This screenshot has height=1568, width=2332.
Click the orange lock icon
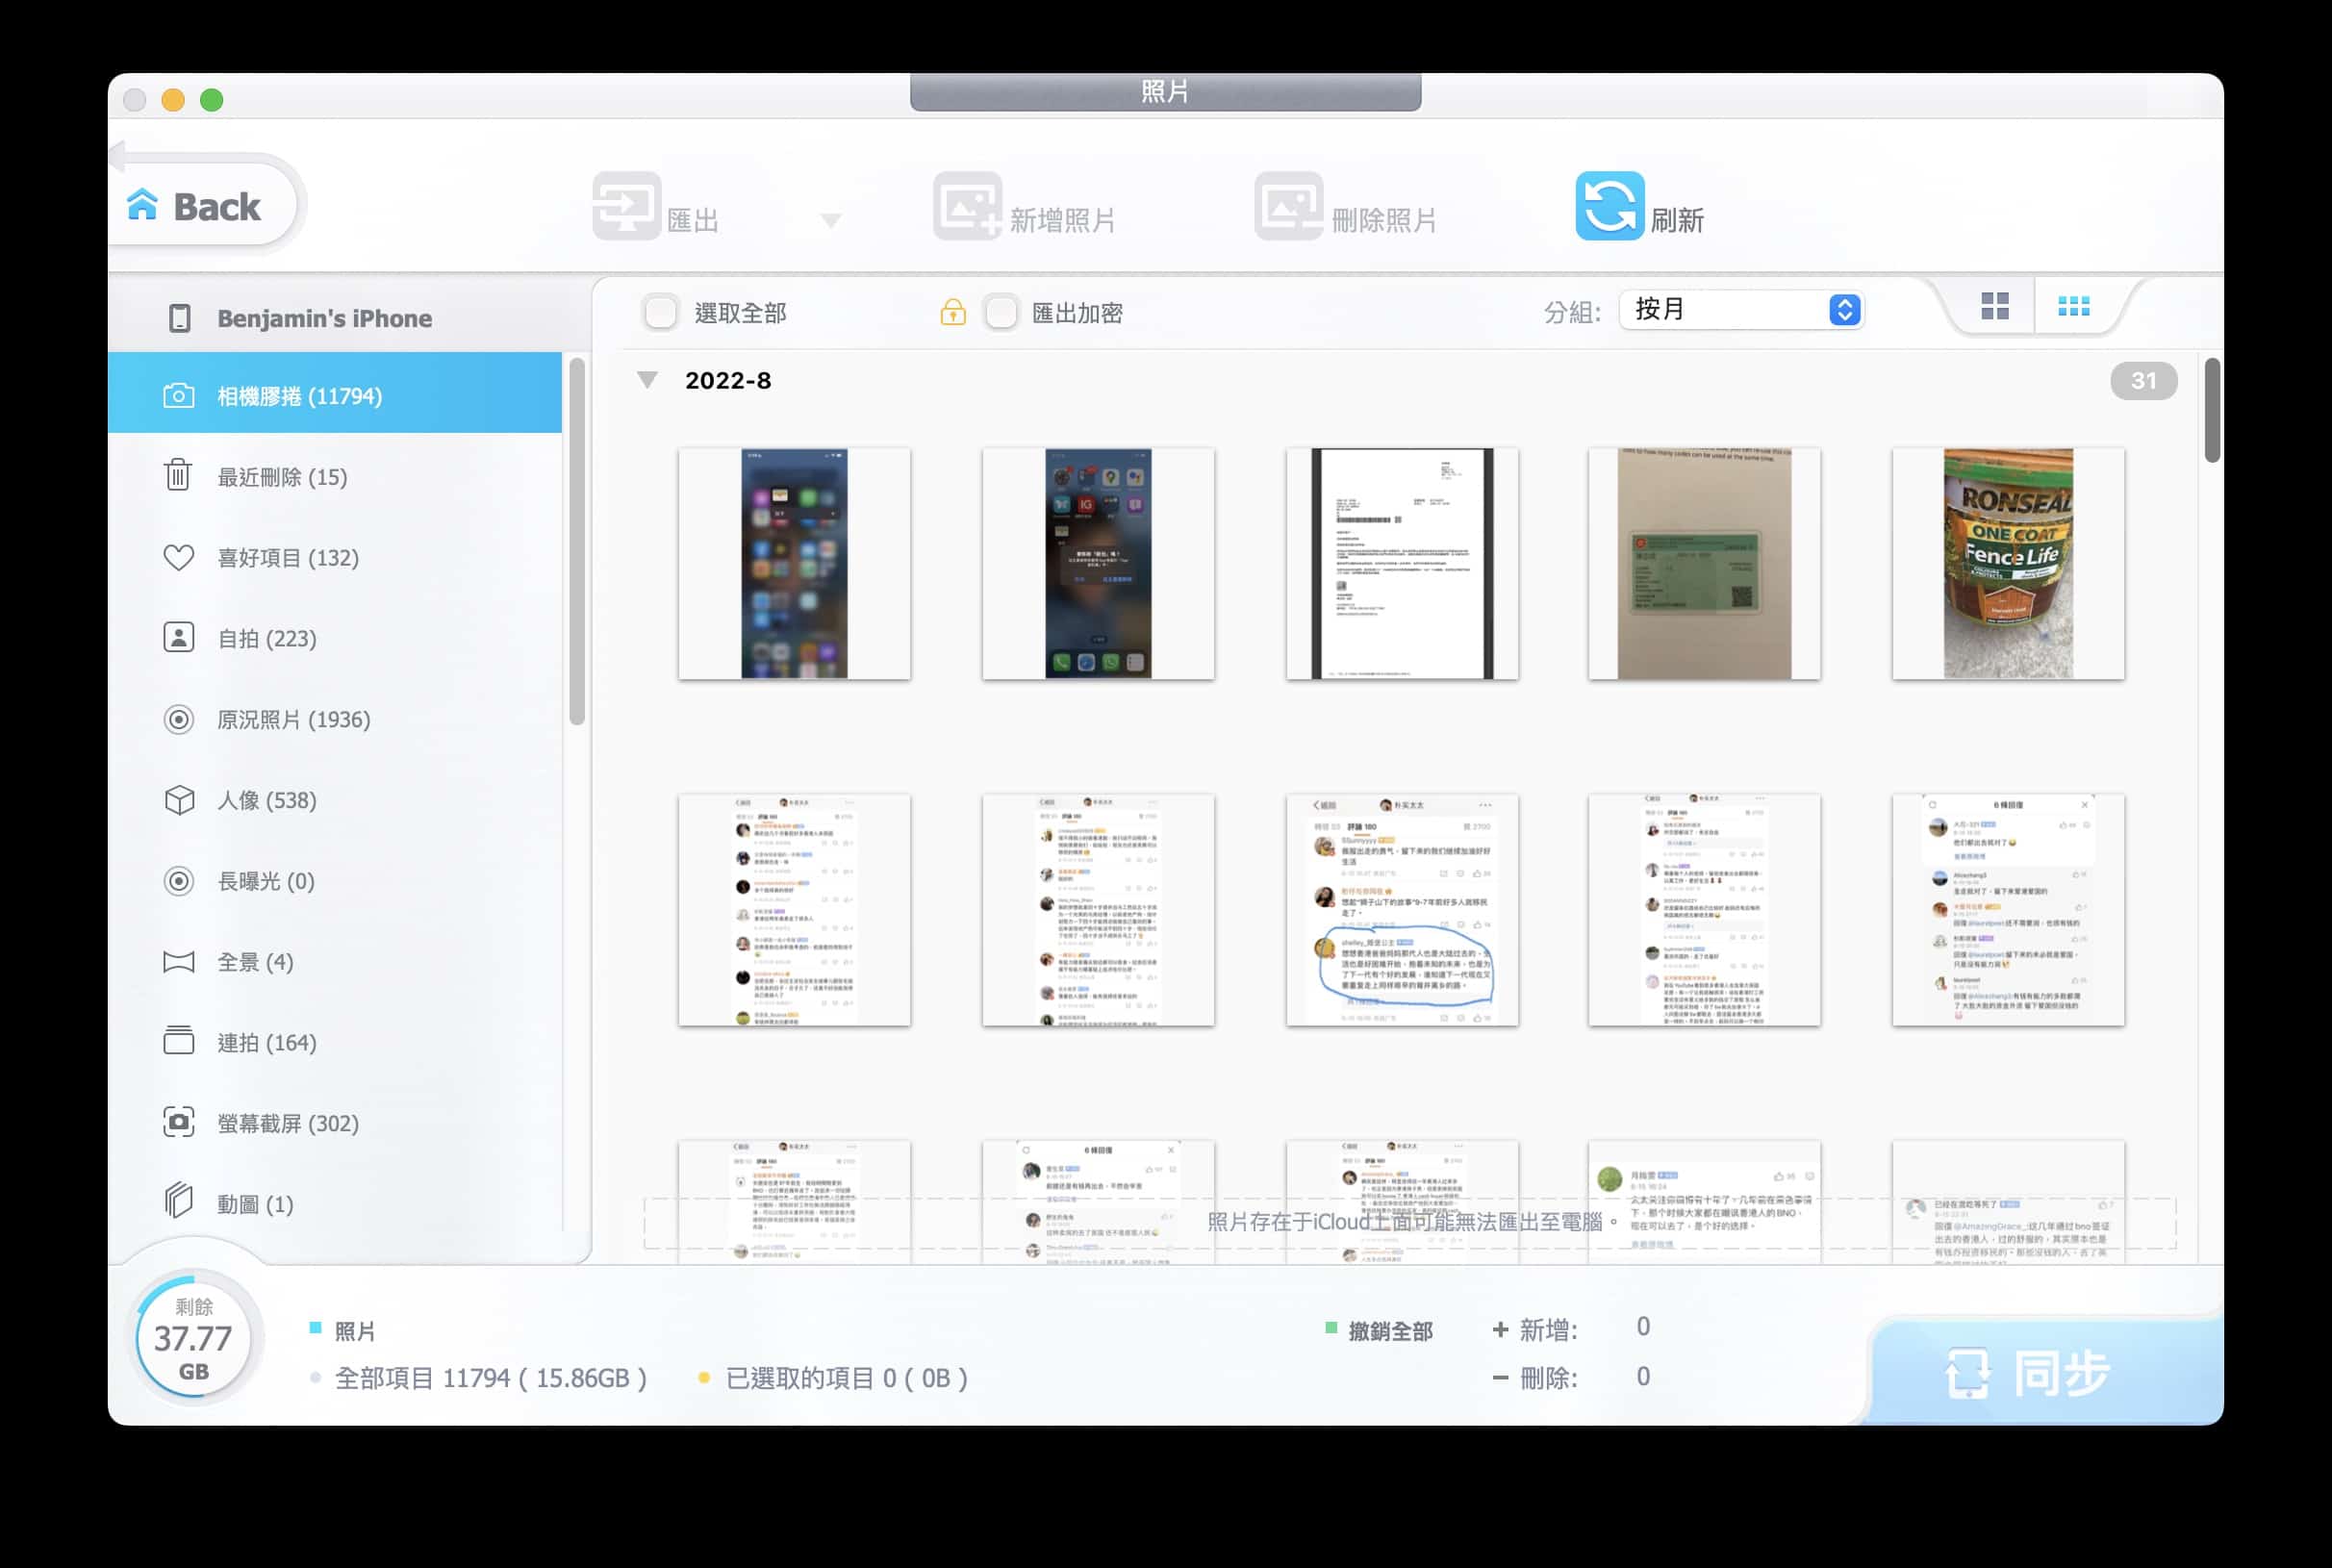953,312
